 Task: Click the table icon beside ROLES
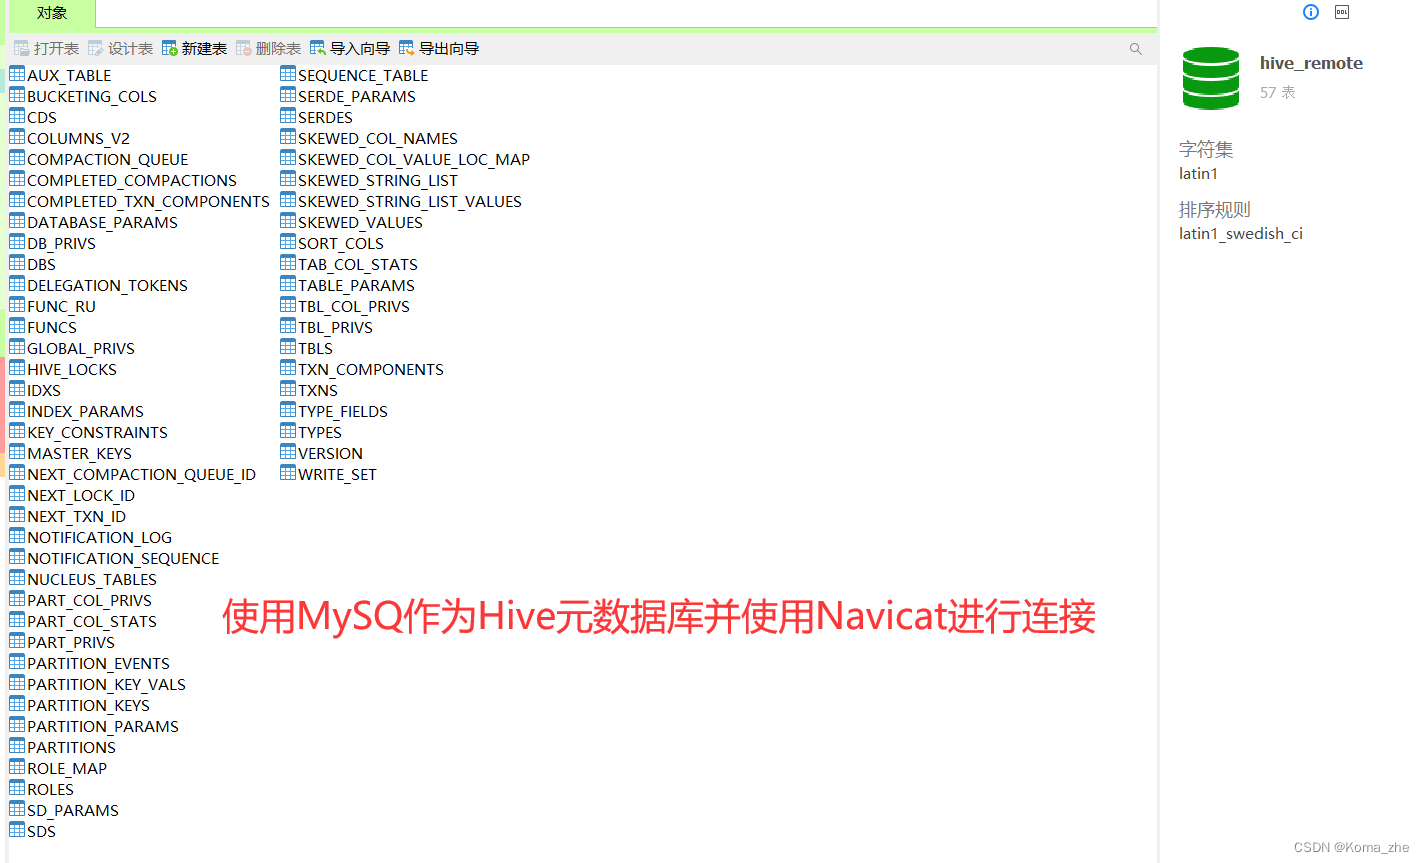coord(17,788)
